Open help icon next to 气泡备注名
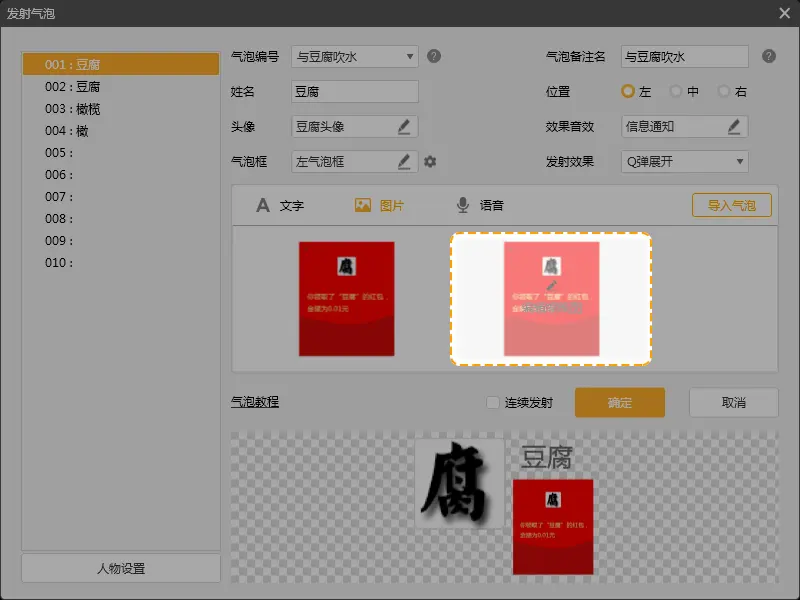Image resolution: width=800 pixels, height=600 pixels. [768, 57]
